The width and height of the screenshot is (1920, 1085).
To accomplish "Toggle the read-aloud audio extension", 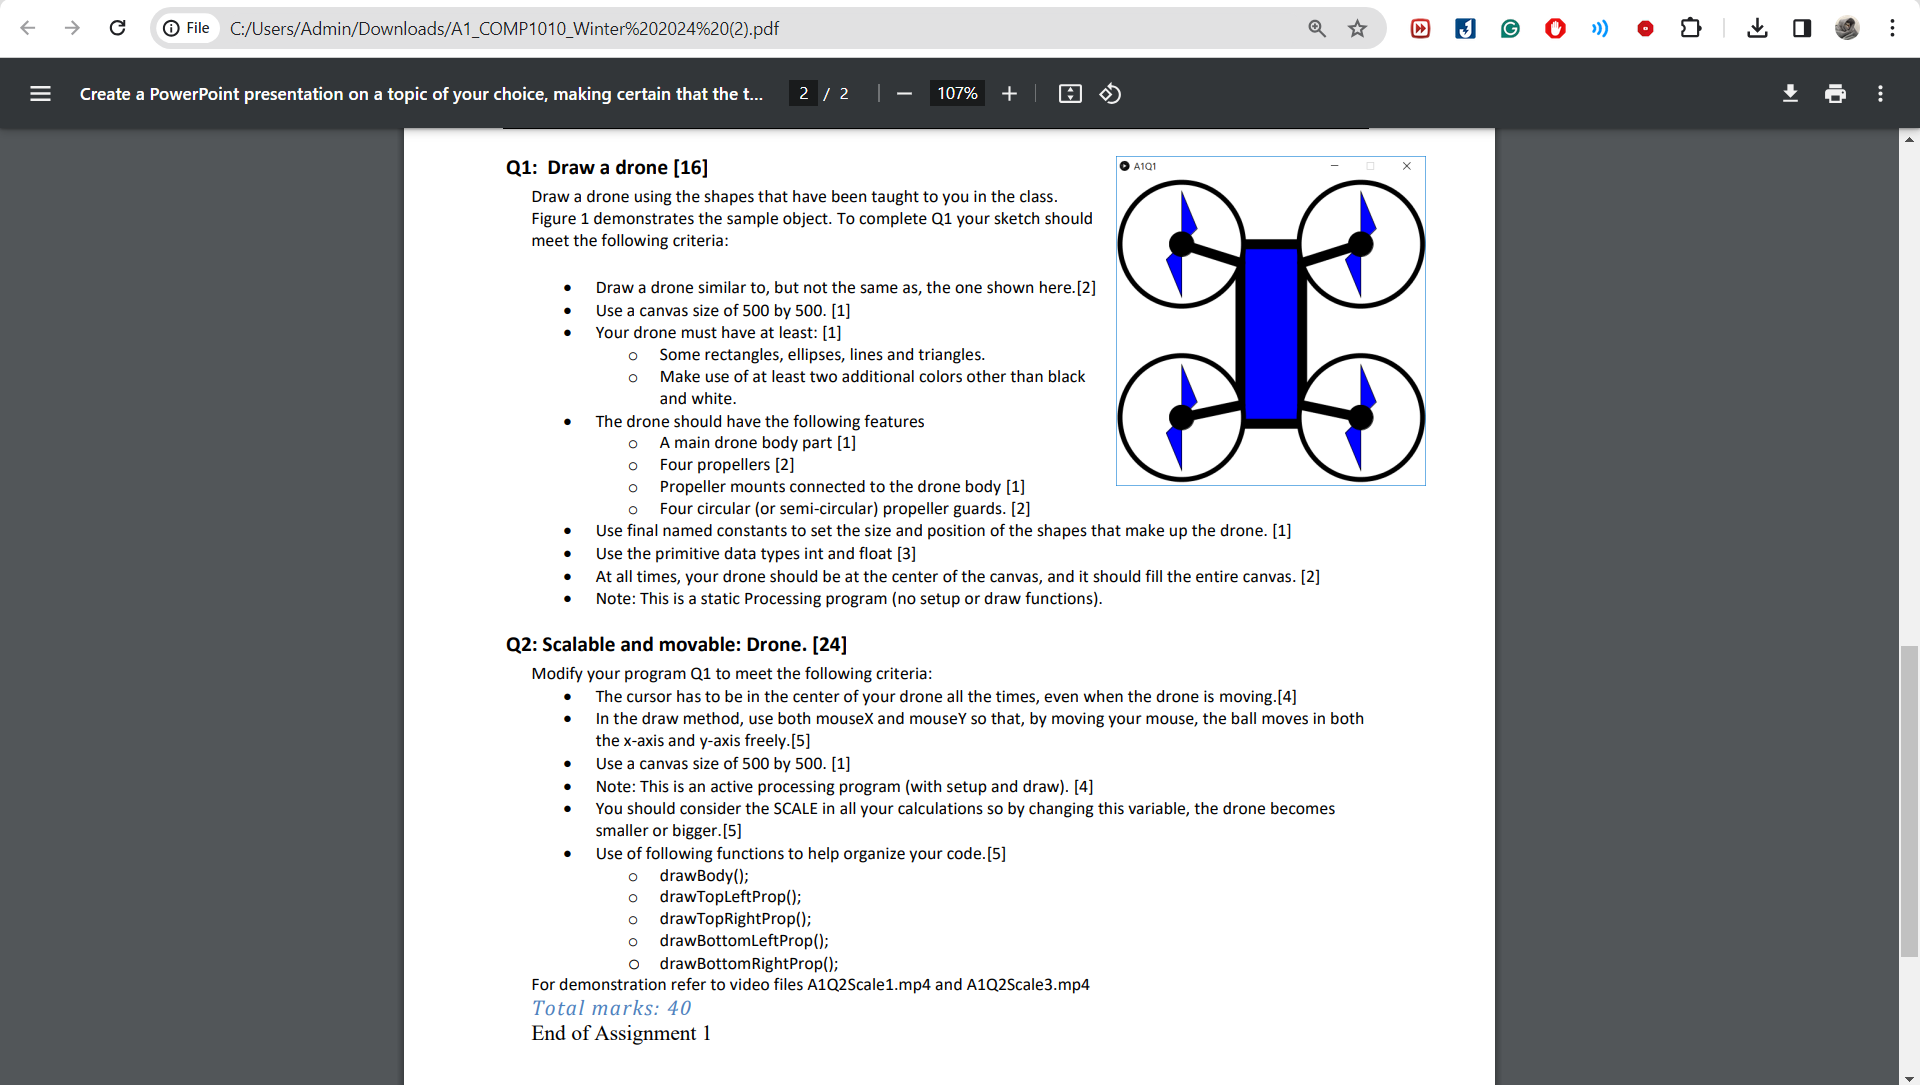I will coord(1599,28).
